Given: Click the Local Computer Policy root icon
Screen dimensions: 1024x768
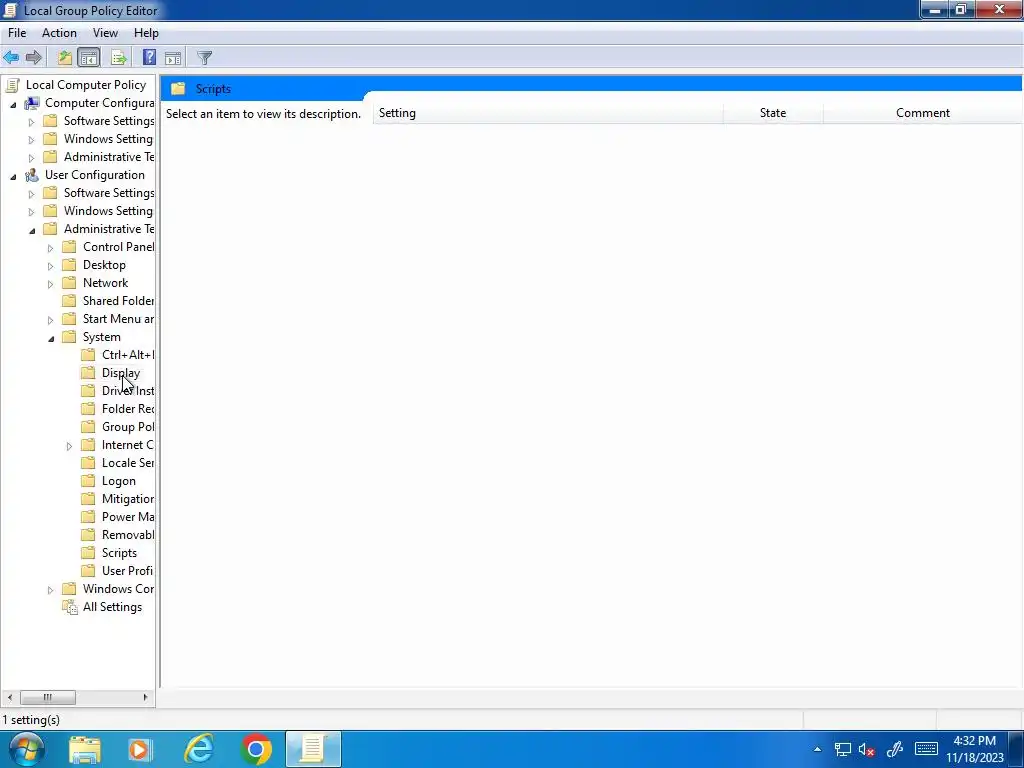Looking at the screenshot, I should (12, 84).
